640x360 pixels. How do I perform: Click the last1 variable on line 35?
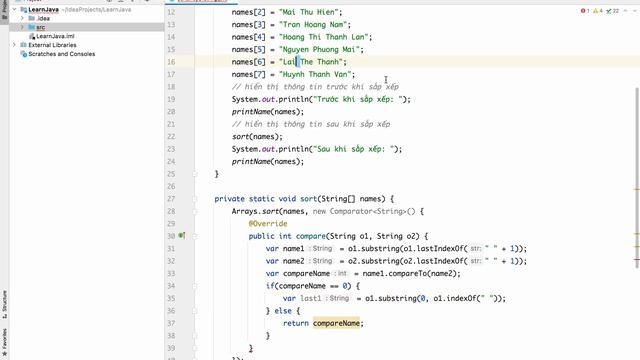click(311, 298)
